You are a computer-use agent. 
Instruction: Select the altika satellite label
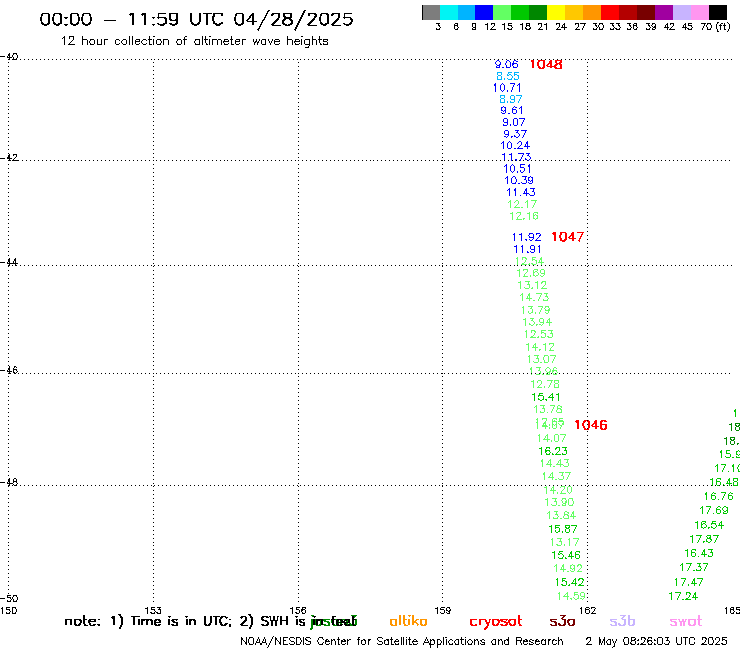[x=408, y=621]
